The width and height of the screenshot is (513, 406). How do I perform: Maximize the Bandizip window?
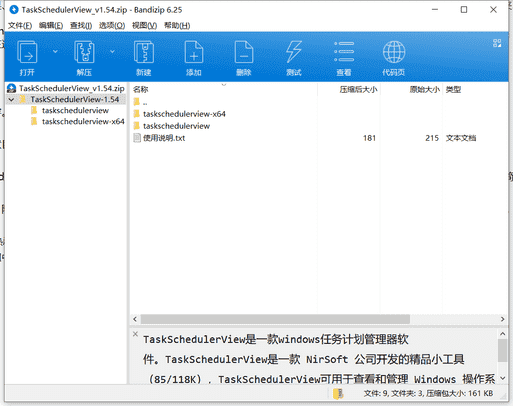click(x=464, y=10)
